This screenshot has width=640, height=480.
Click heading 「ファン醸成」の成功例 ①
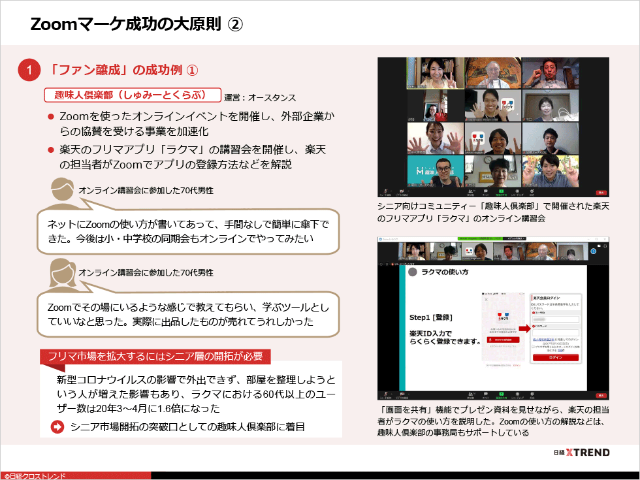tap(123, 70)
